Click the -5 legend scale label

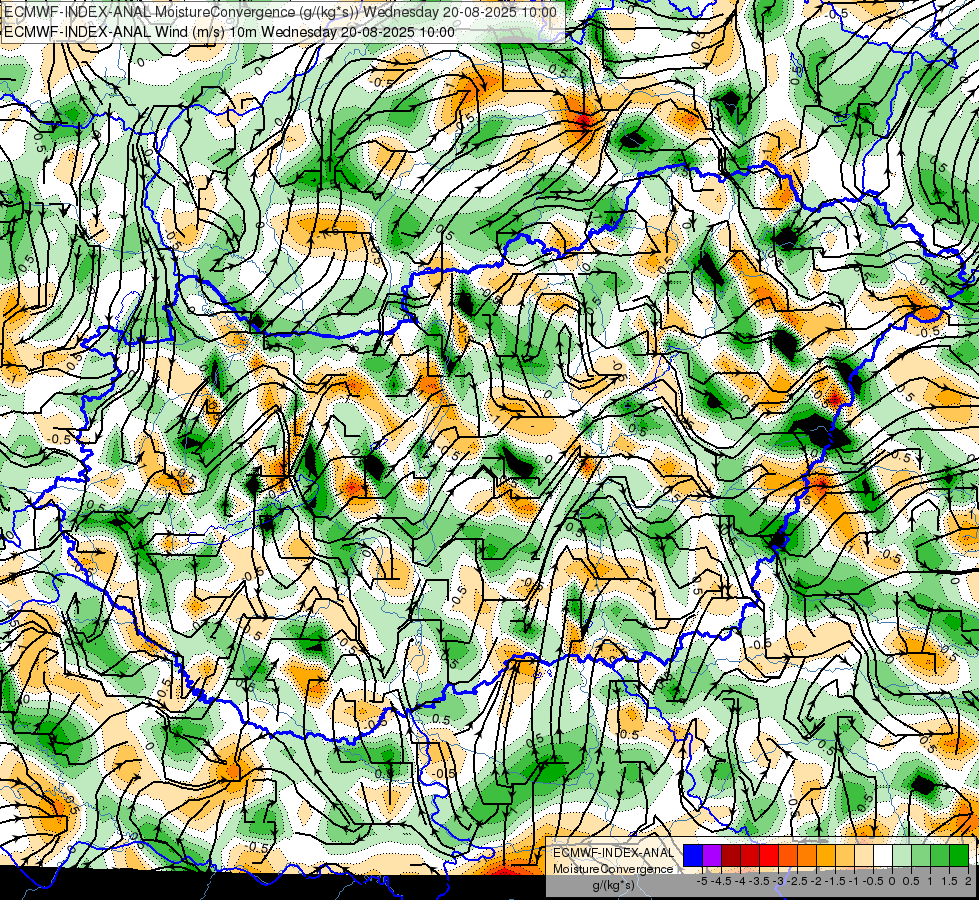[x=702, y=881]
